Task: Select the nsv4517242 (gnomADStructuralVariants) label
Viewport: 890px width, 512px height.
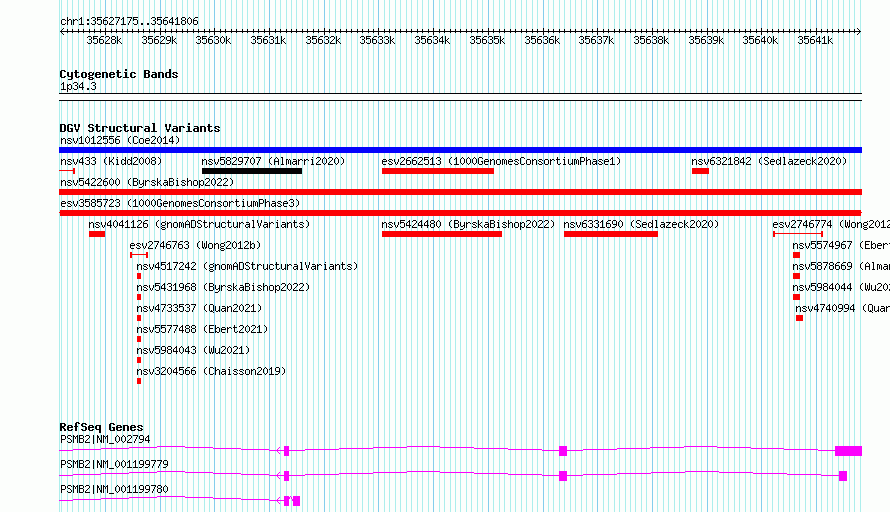Action: pyautogui.click(x=247, y=266)
